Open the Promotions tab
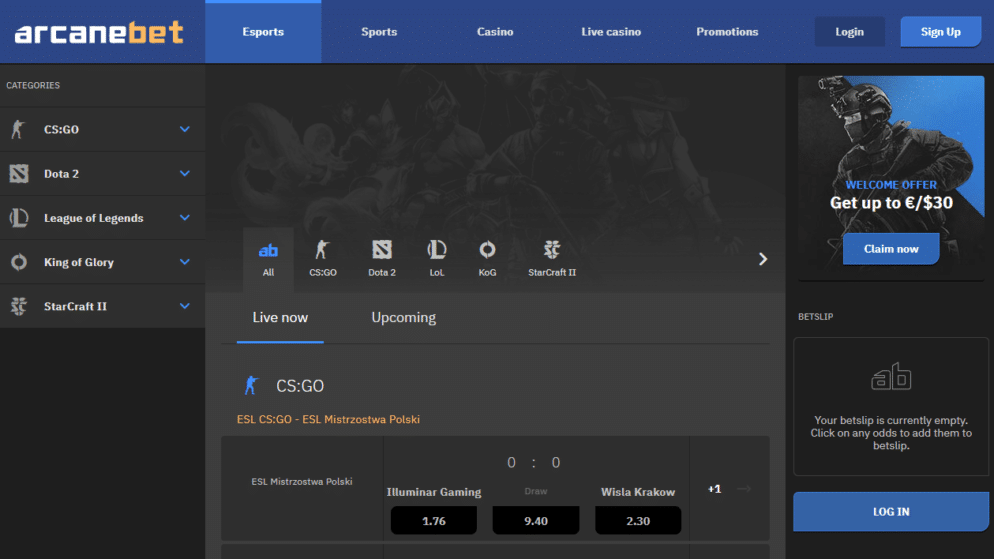The height and width of the screenshot is (559, 994). (x=727, y=32)
